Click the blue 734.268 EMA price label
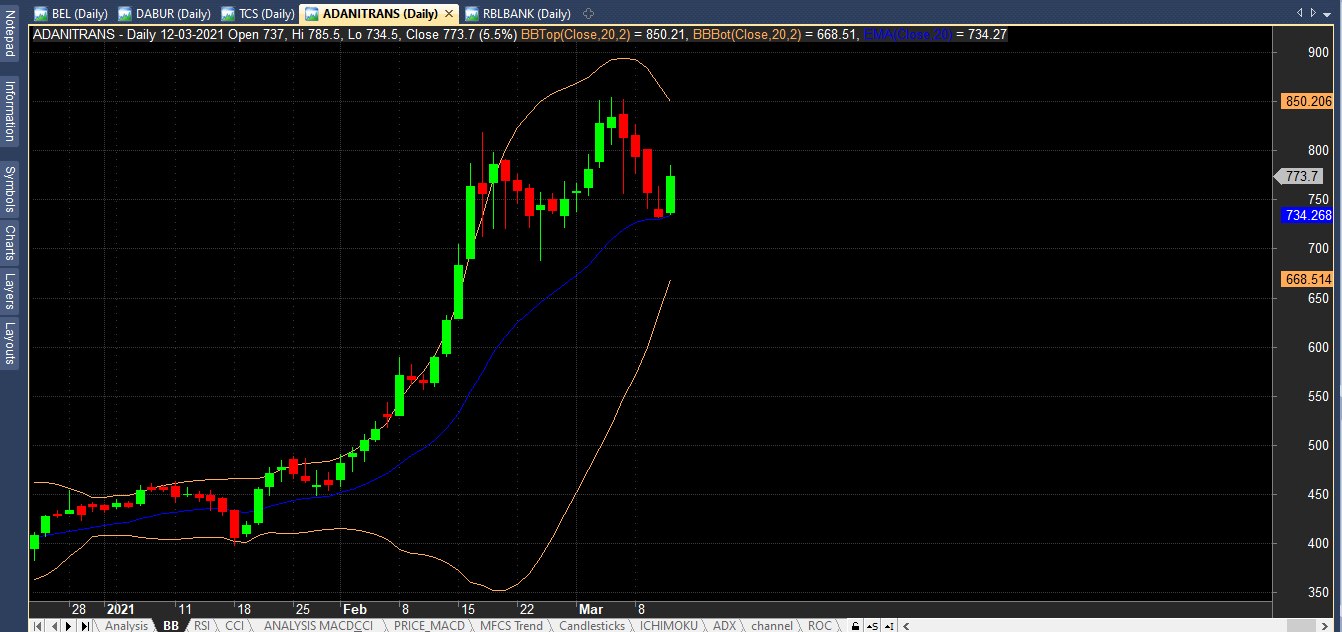 coord(1307,215)
